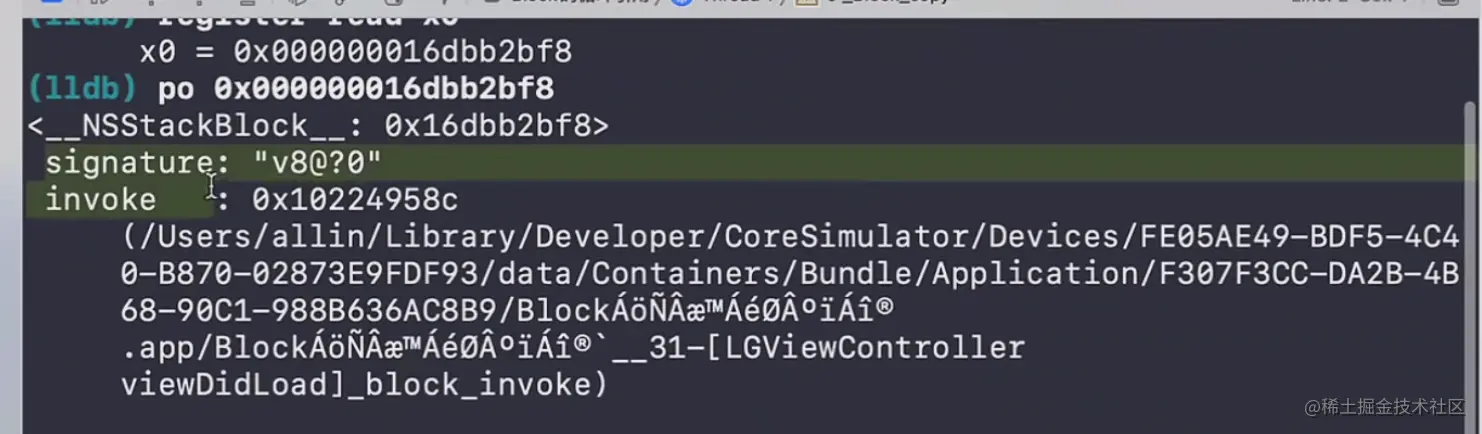Click the (lldb) prompt before po

click(x=82, y=89)
